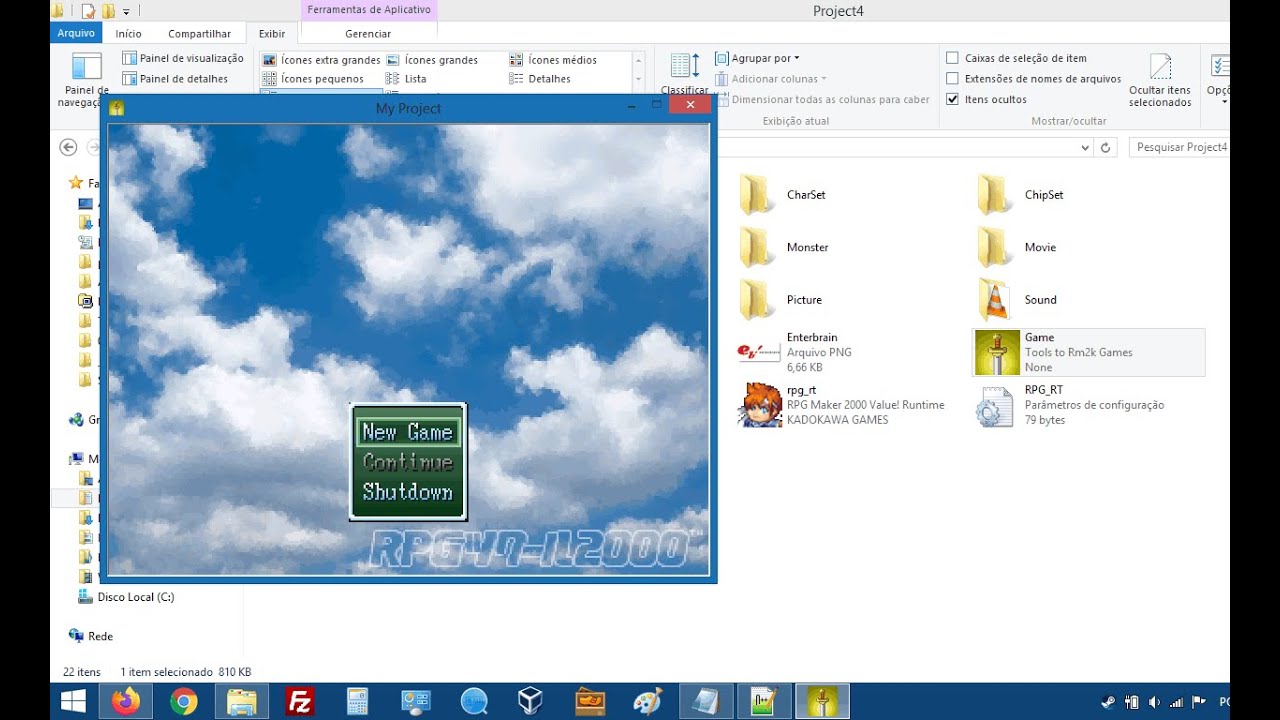1280x720 pixels.
Task: Choose Ícones pequenos layout
Action: click(x=313, y=79)
